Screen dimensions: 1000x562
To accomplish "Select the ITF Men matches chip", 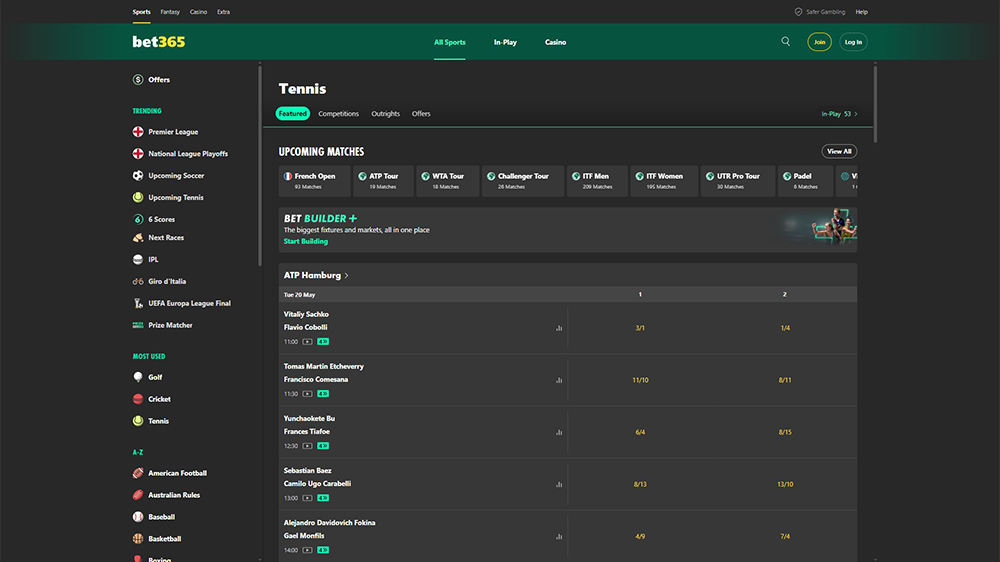I will point(597,181).
